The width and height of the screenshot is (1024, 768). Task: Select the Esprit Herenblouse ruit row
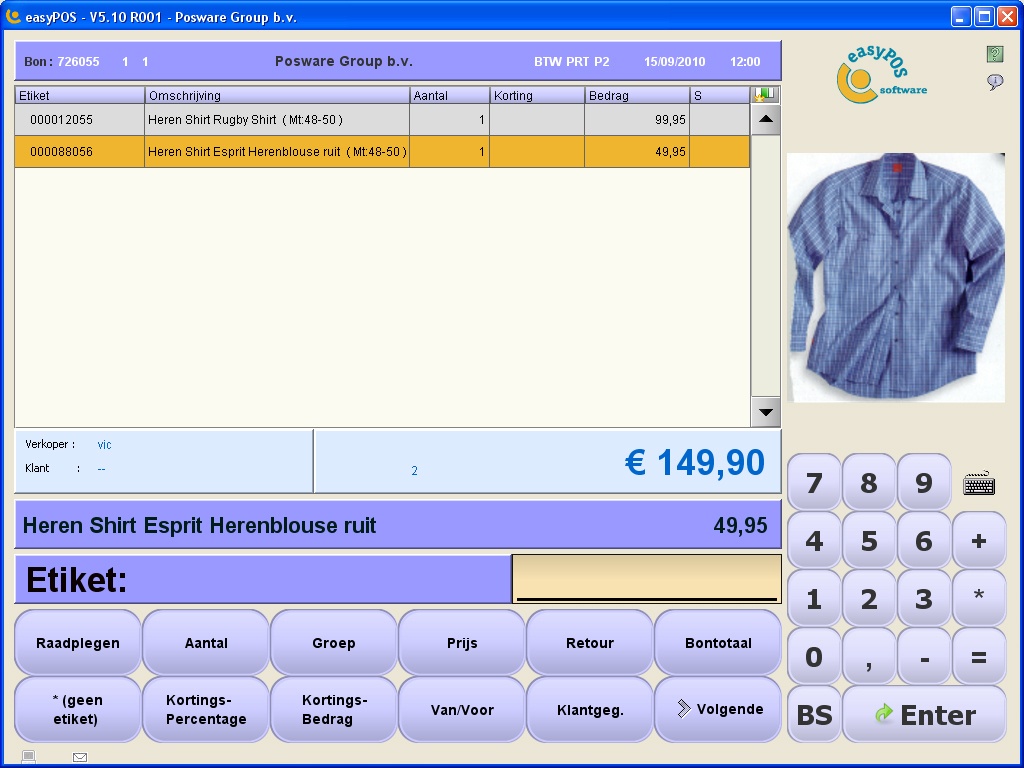click(x=382, y=152)
